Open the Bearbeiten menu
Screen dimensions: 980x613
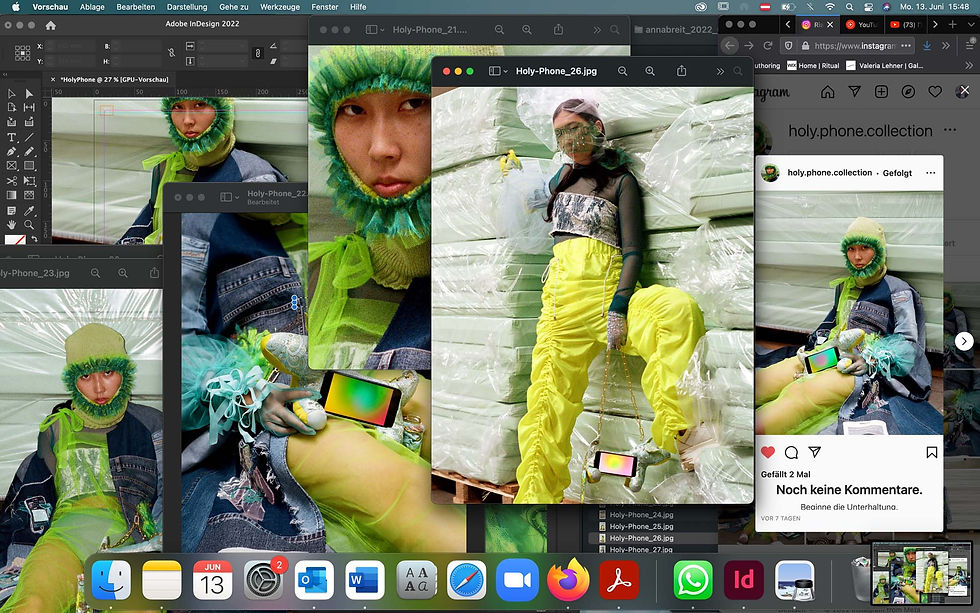click(136, 7)
